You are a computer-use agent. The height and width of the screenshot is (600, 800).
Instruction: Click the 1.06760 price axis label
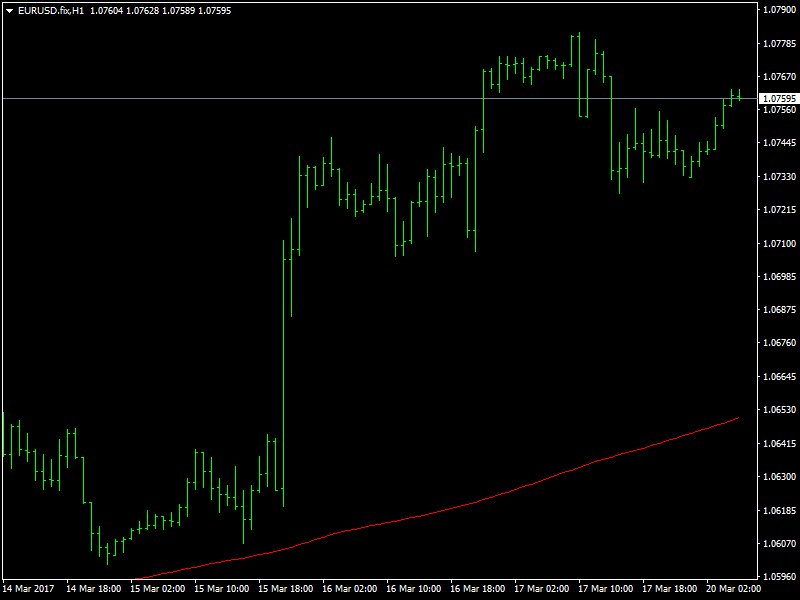(779, 343)
